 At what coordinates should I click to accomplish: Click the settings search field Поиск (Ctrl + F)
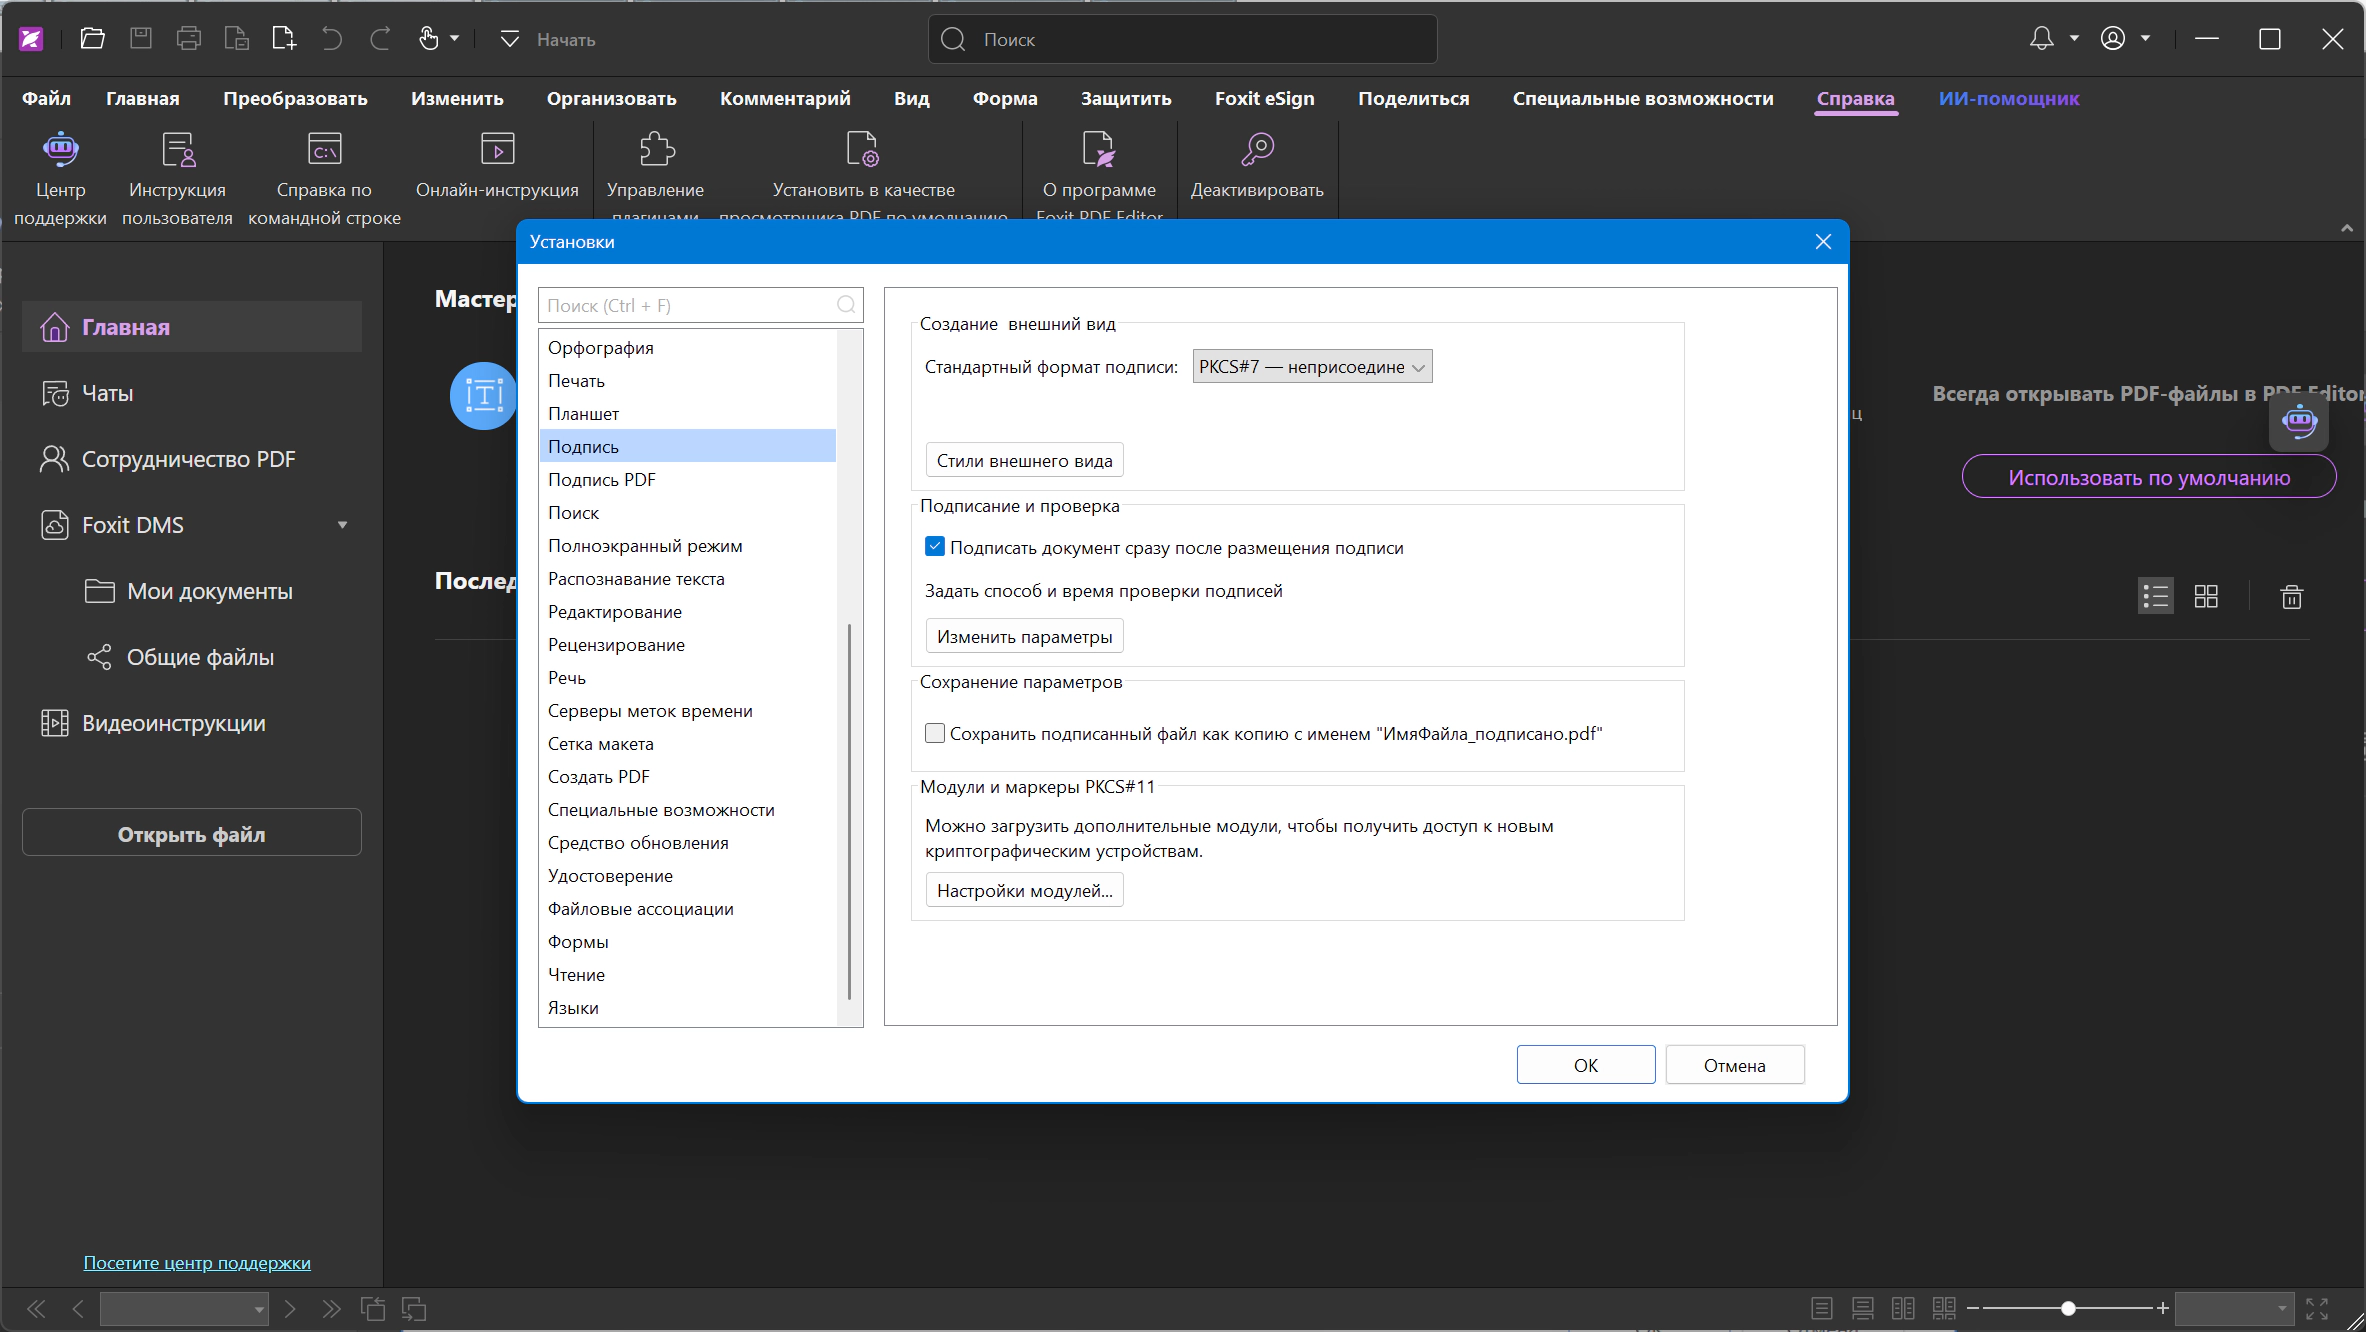pyautogui.click(x=700, y=305)
